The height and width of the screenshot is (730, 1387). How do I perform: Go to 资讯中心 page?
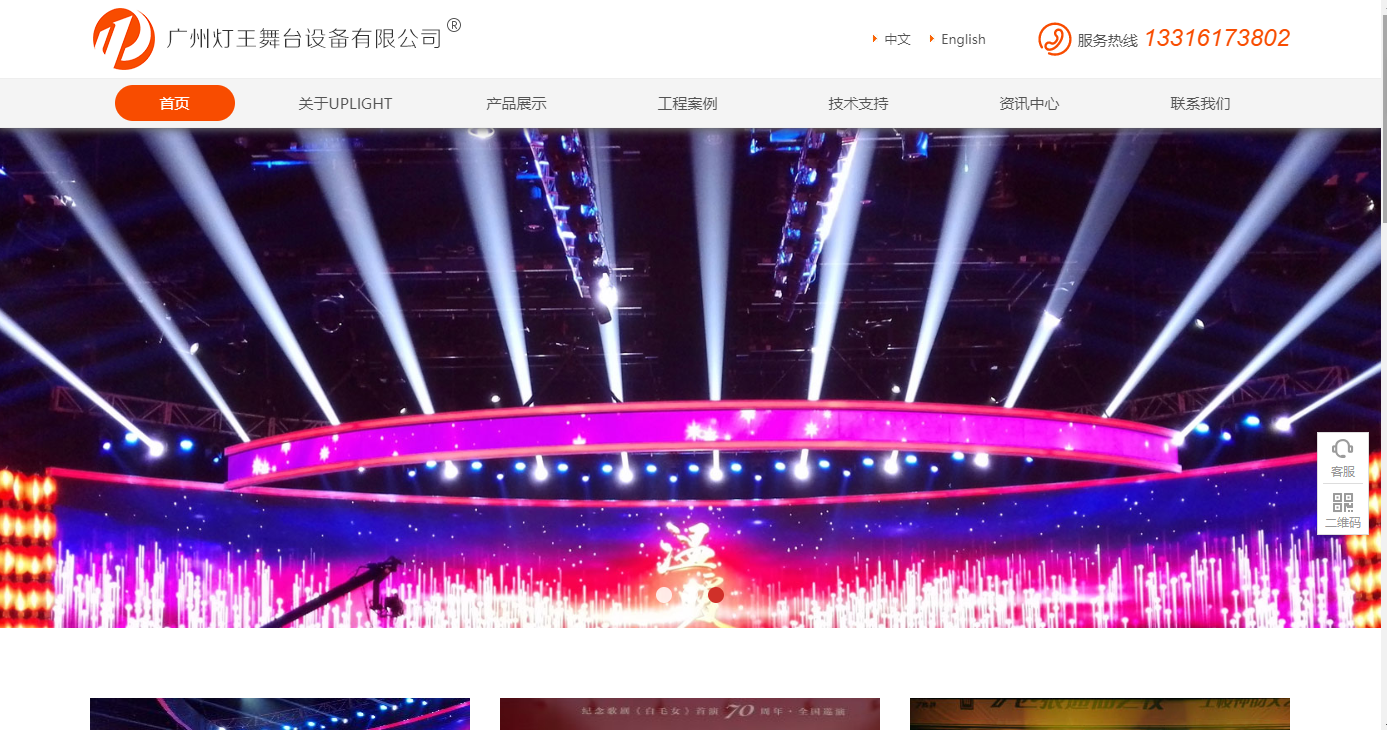tap(1029, 103)
